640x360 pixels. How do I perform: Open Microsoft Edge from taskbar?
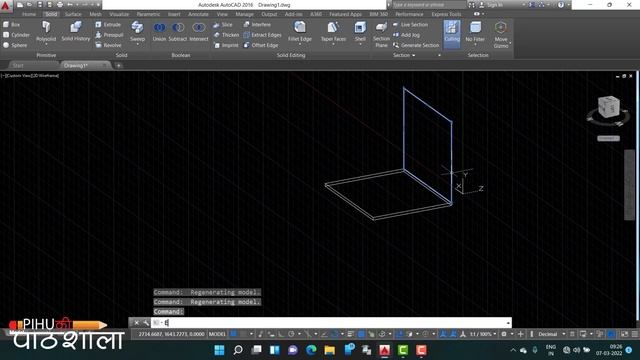point(311,350)
